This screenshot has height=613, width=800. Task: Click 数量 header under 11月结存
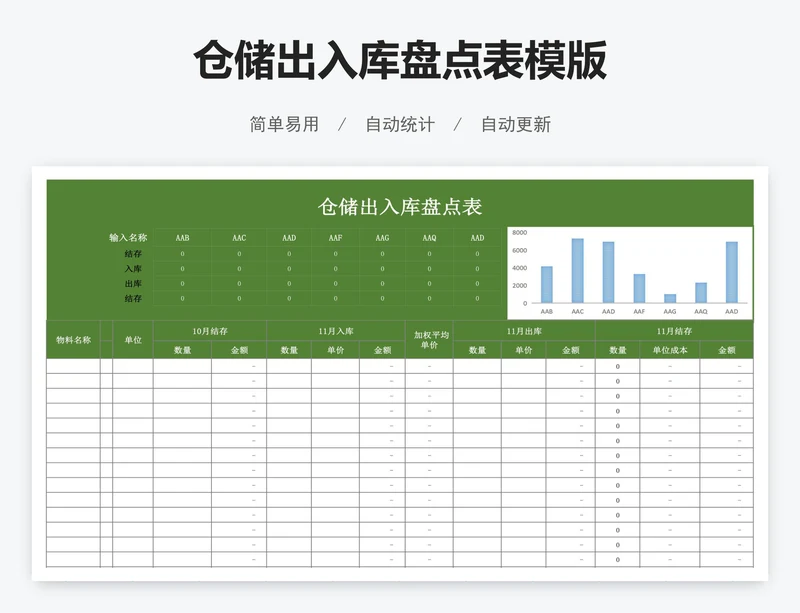pyautogui.click(x=617, y=350)
